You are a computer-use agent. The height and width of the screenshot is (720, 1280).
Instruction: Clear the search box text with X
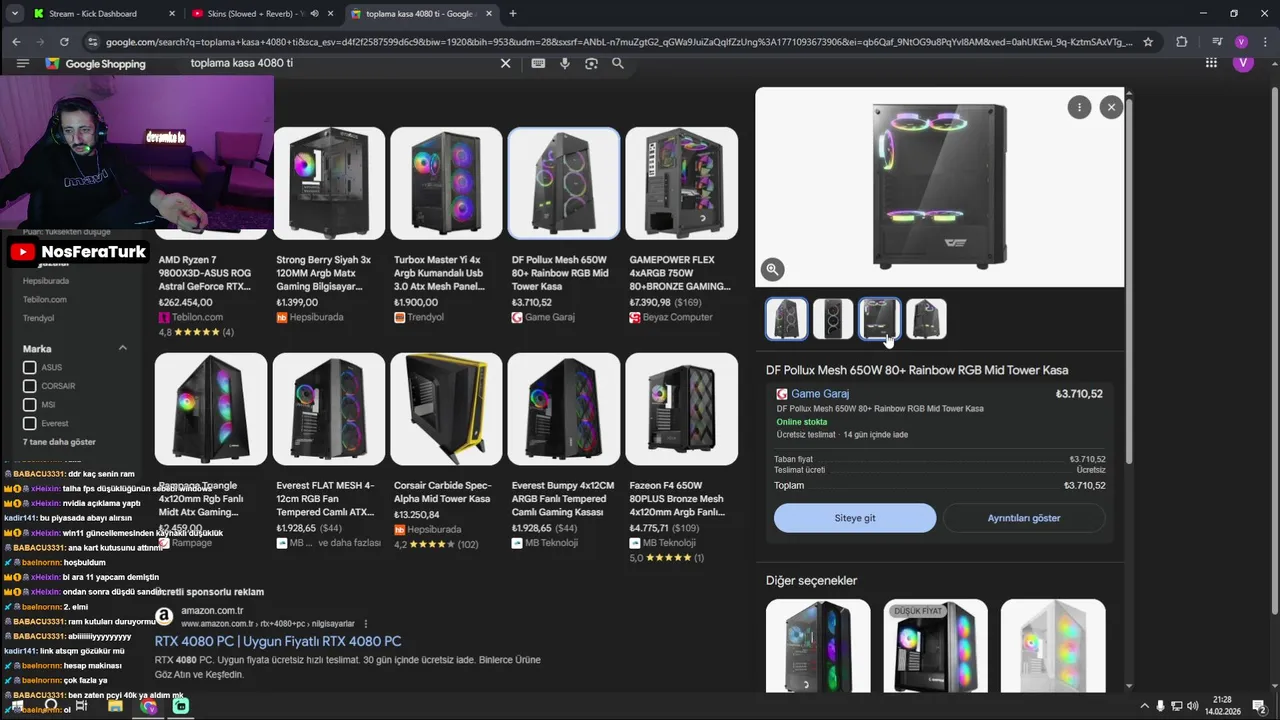[x=505, y=63]
